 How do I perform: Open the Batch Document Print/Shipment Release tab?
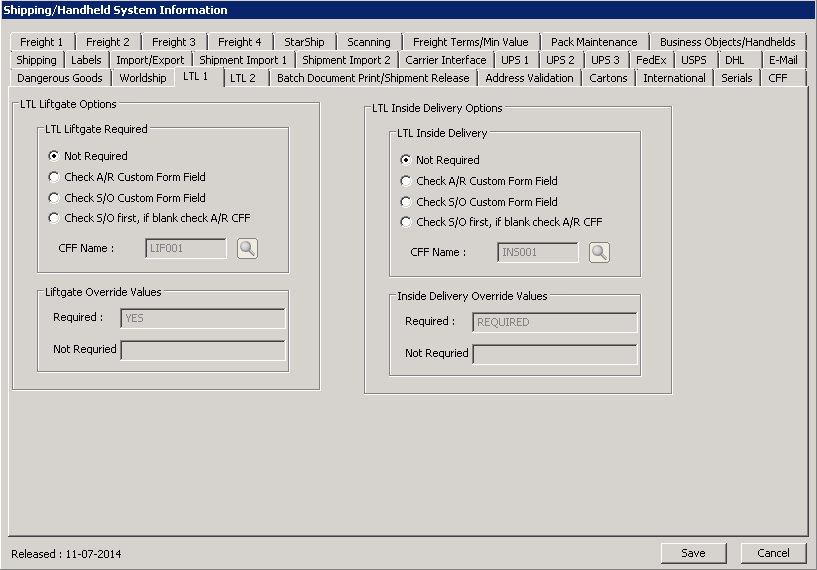372,78
